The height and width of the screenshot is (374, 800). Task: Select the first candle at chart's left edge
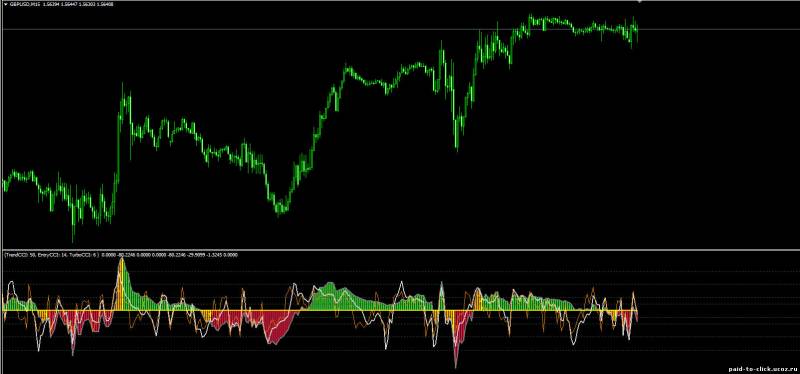coord(4,185)
